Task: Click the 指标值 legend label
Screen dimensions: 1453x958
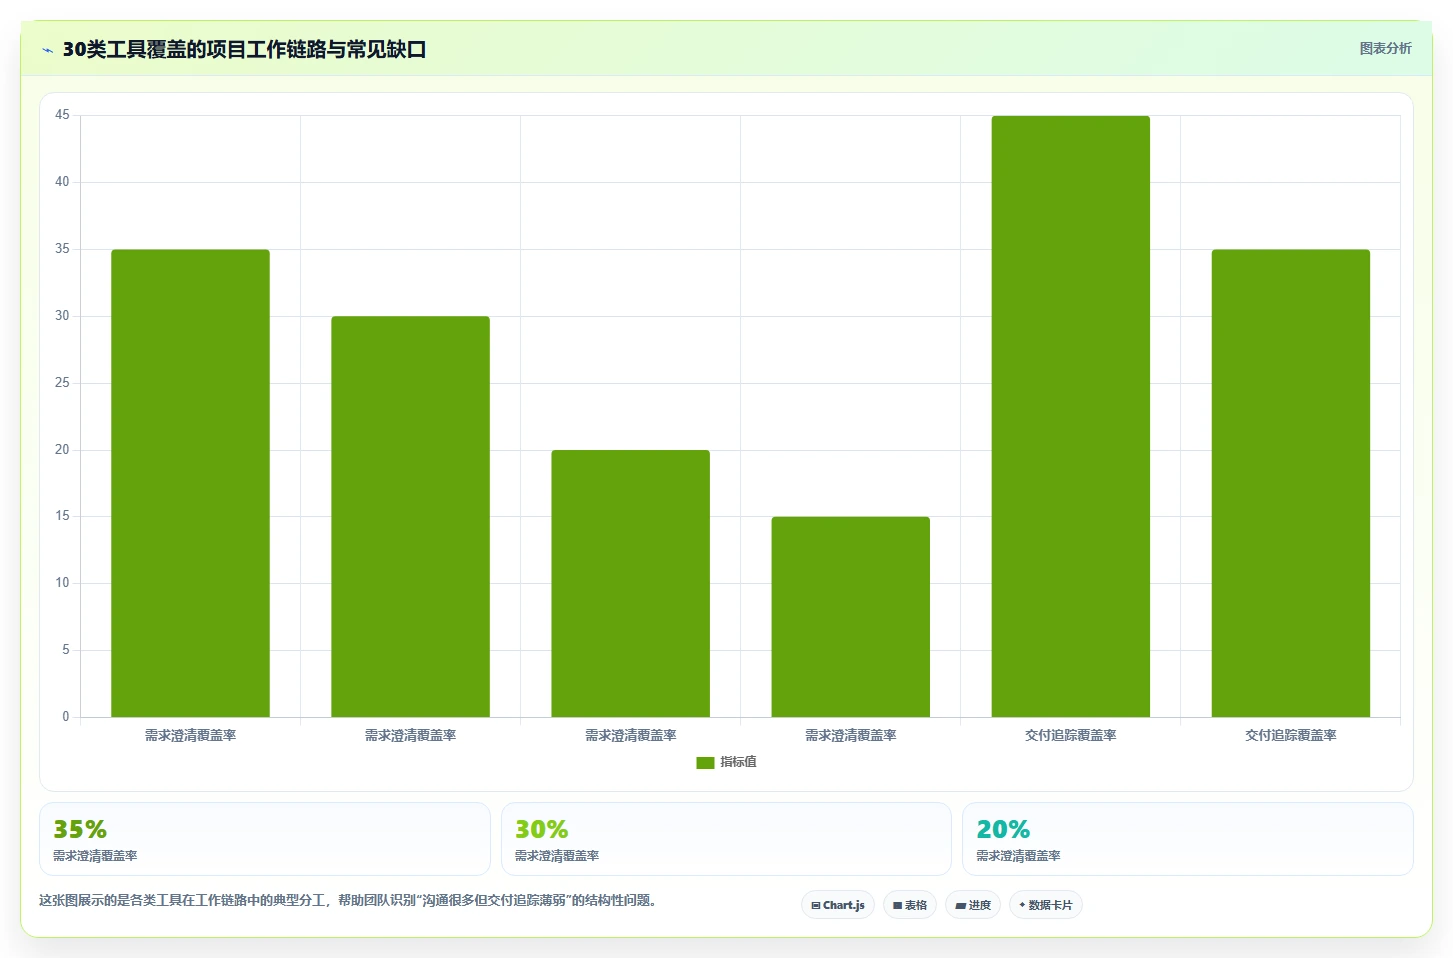Action: (x=738, y=762)
